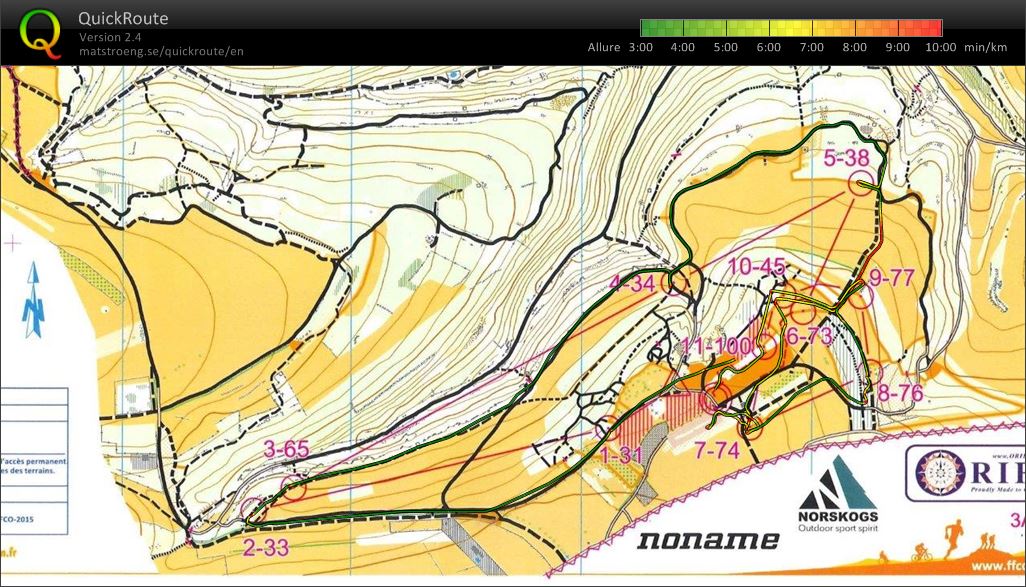This screenshot has height=587, width=1026.
Task: Click the QuickRoute title text
Action: (123, 18)
